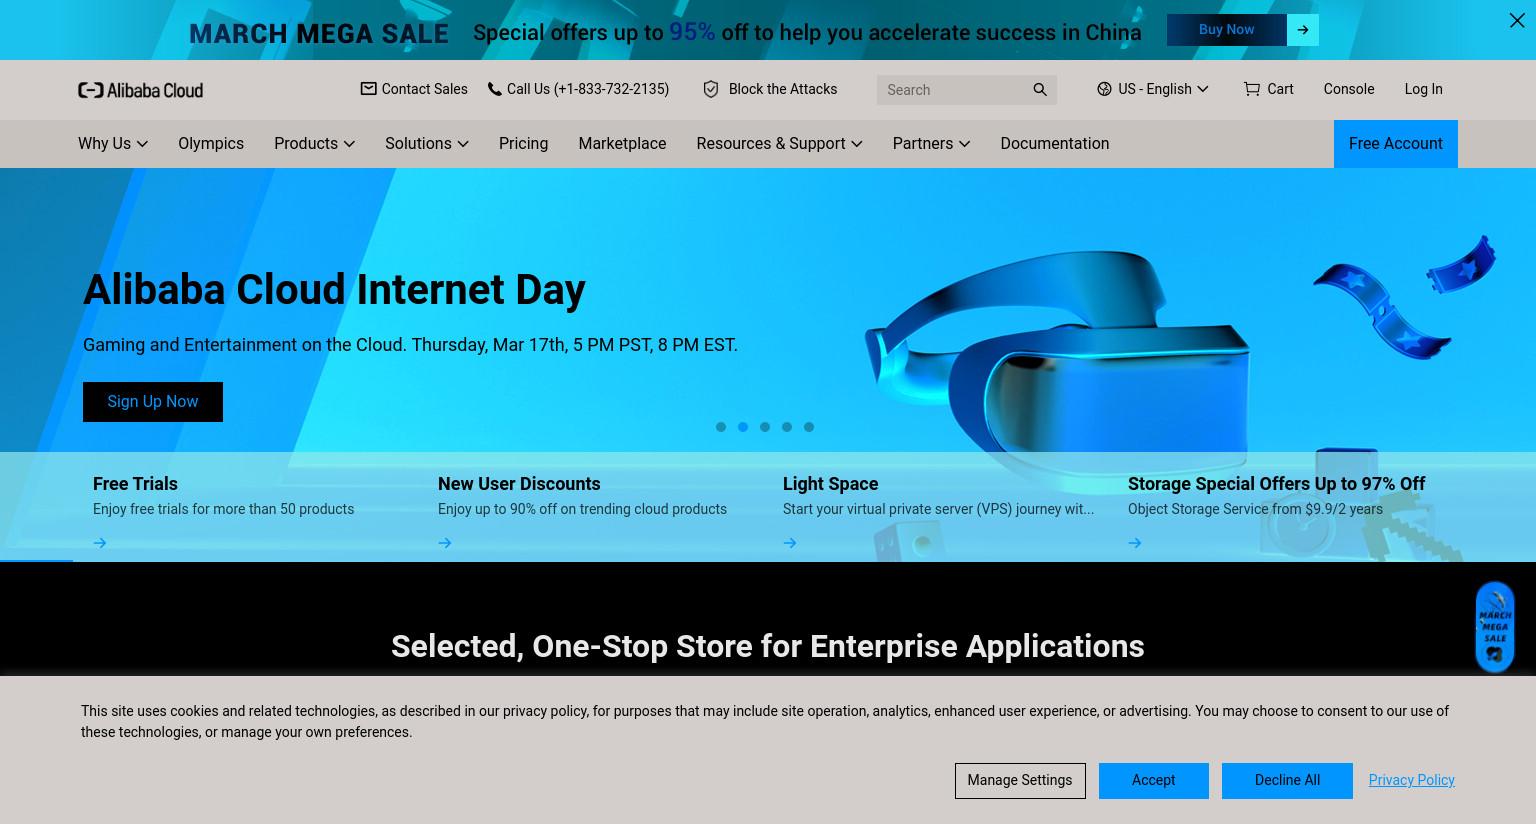
Task: Click the arrow under New User Discounts
Action: tap(445, 543)
